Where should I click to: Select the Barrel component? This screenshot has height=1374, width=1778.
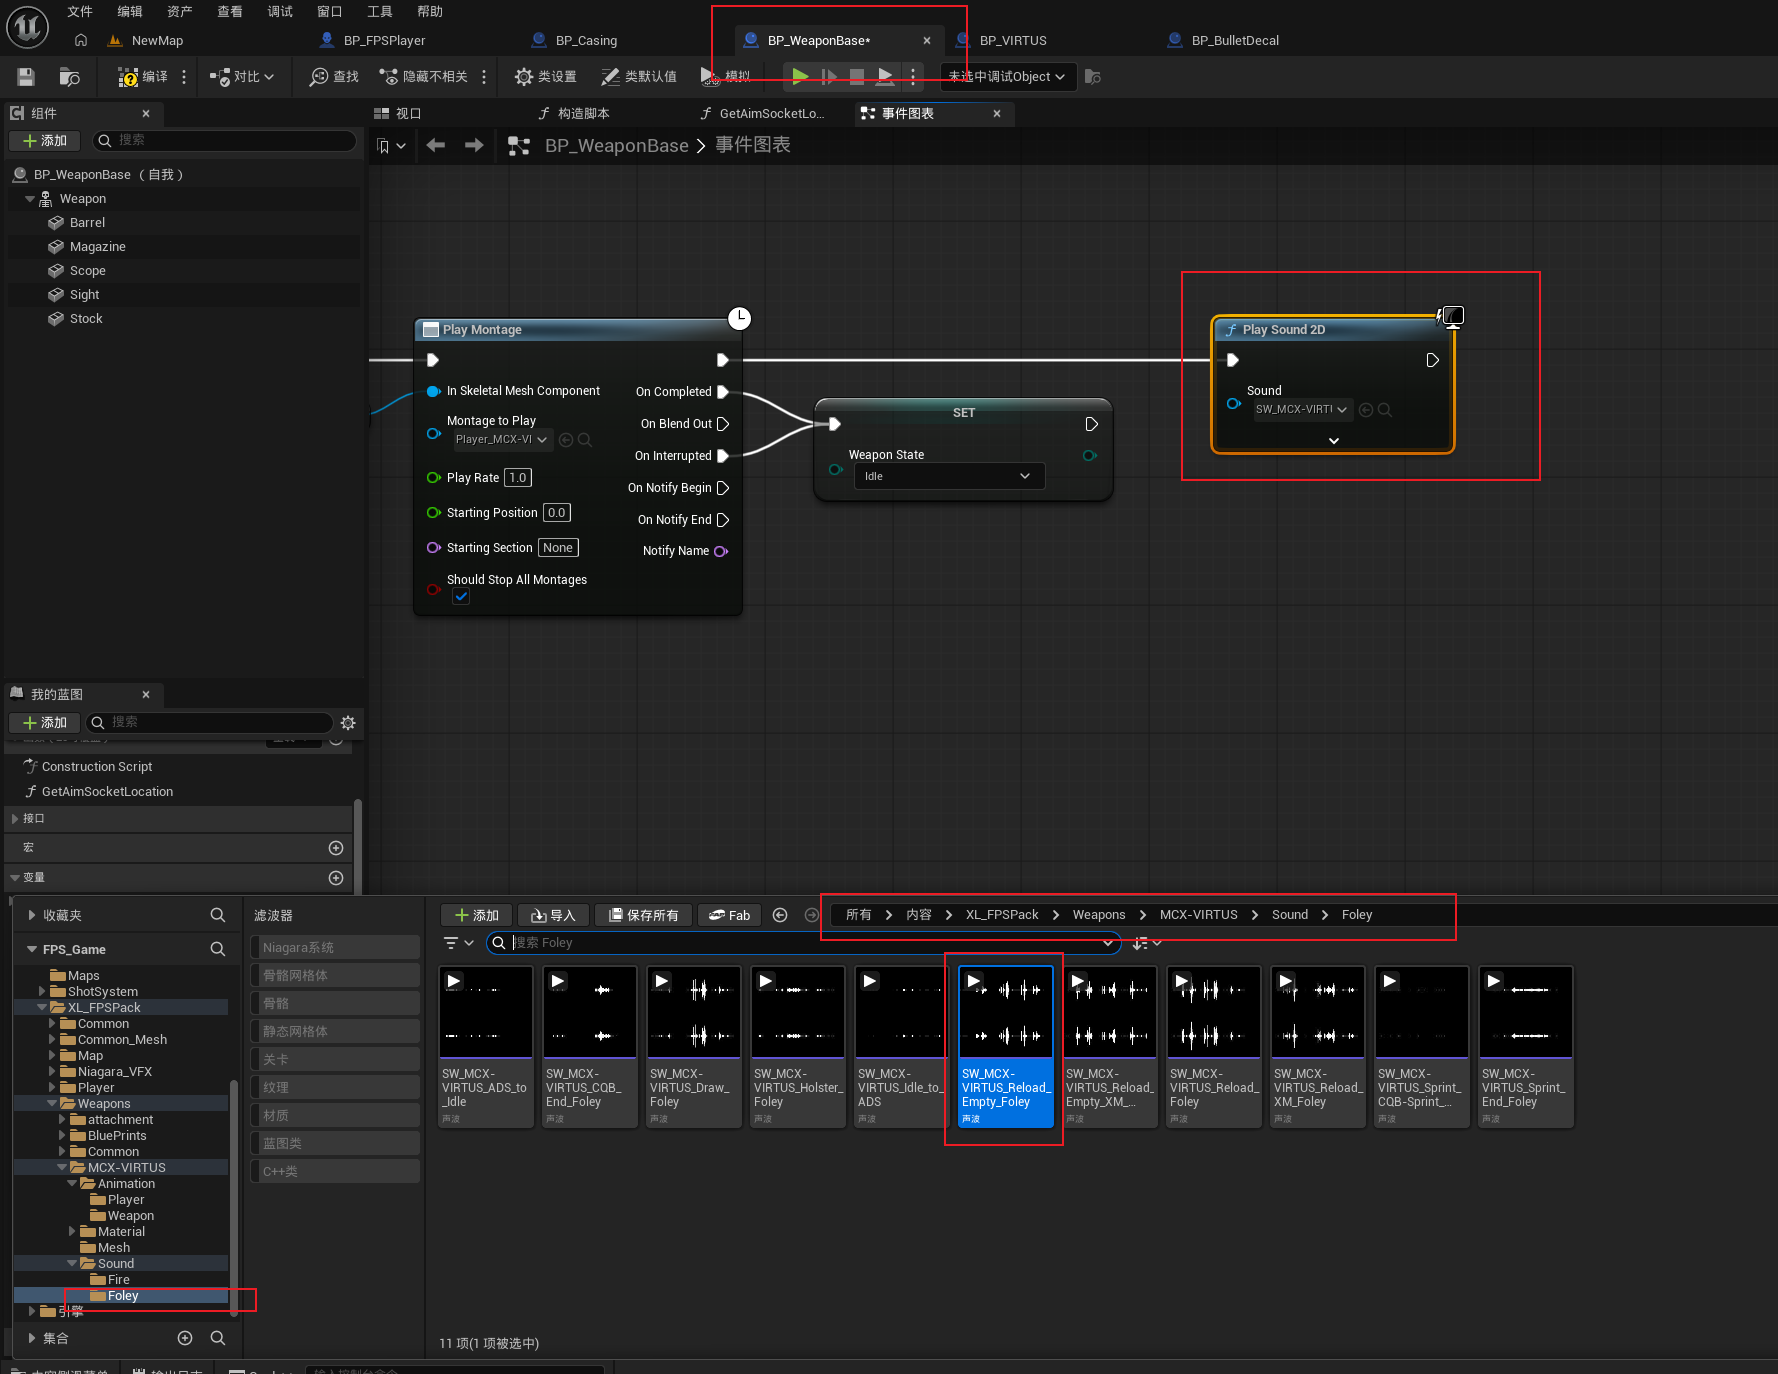[x=87, y=223]
